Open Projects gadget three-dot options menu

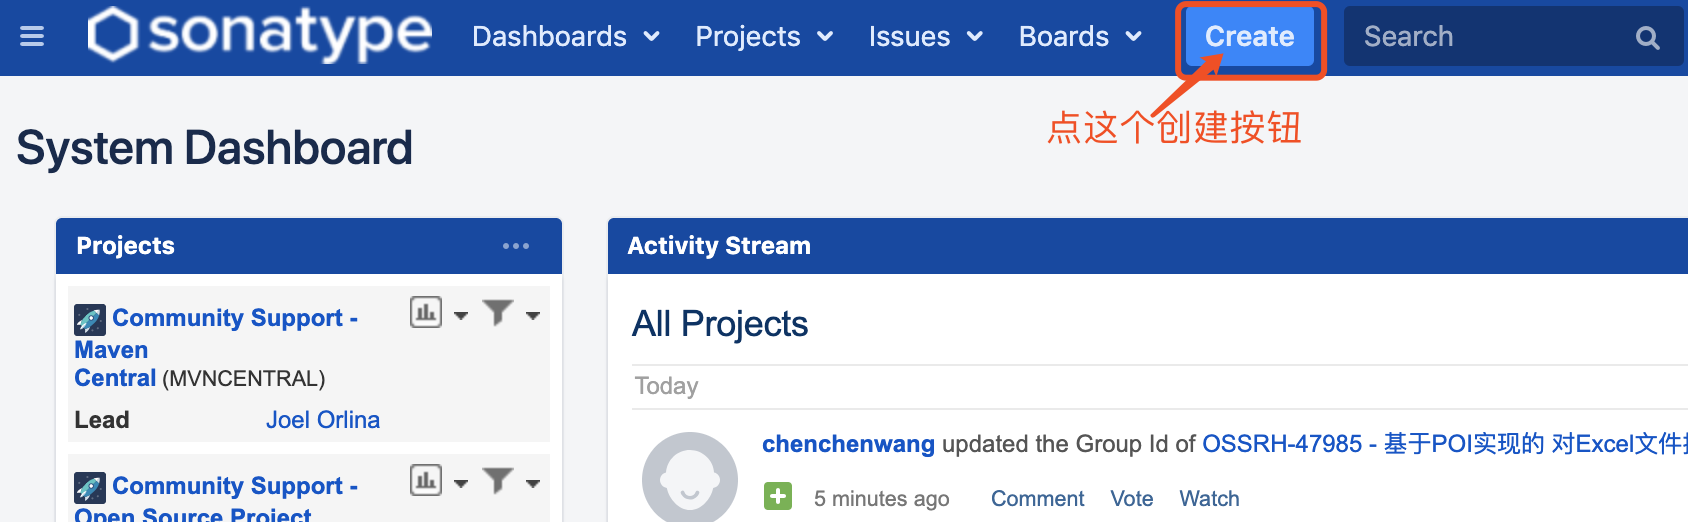click(516, 246)
